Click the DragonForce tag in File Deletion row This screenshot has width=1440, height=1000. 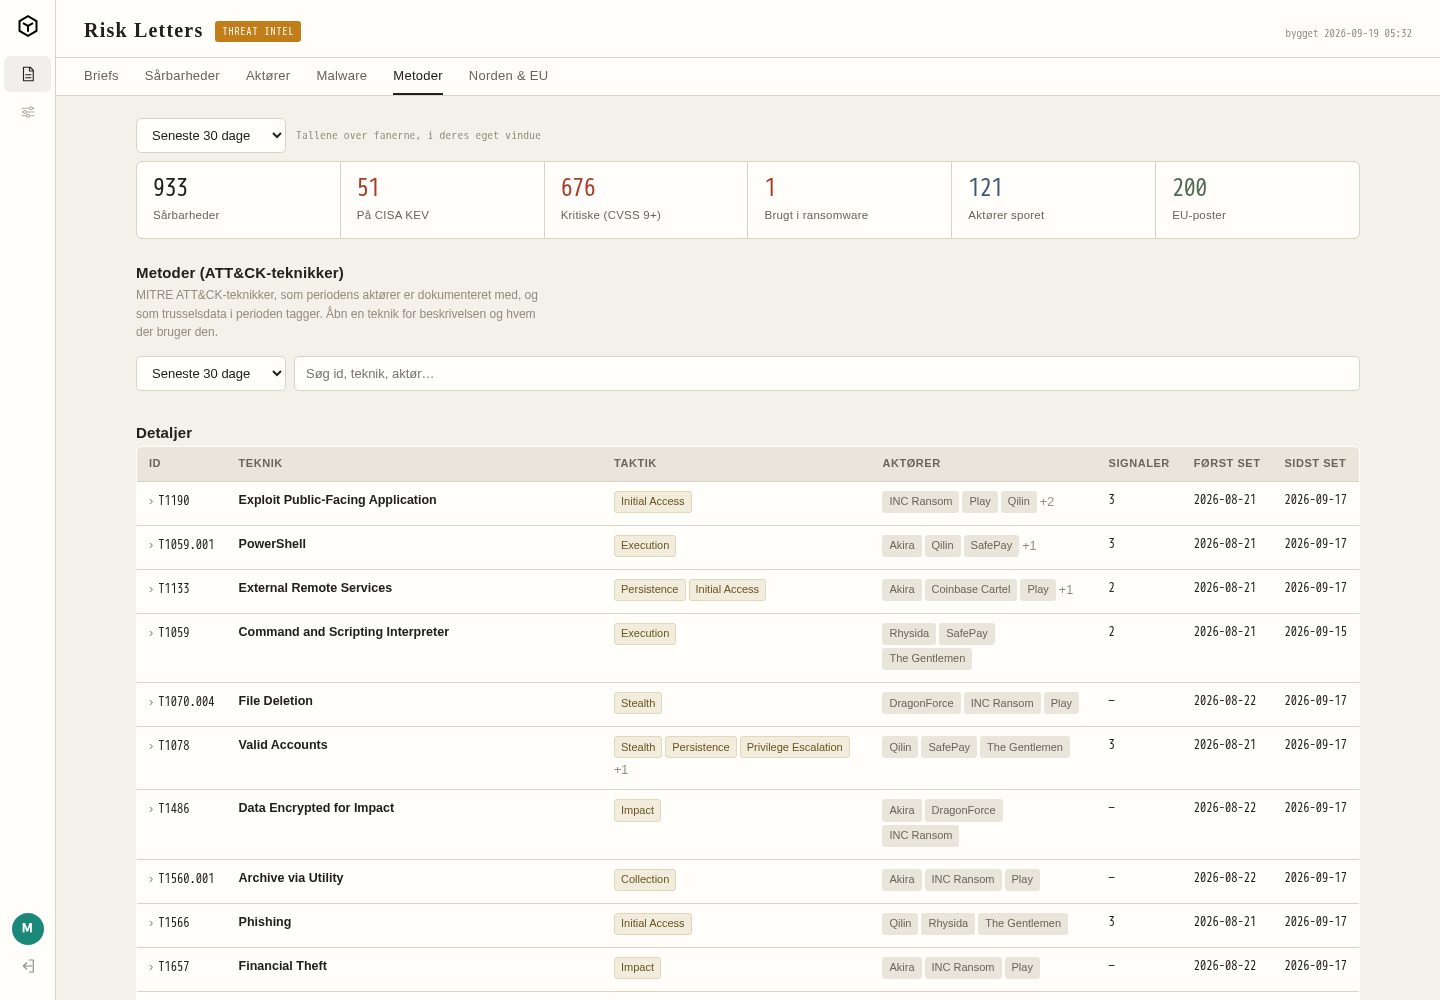pyautogui.click(x=921, y=704)
